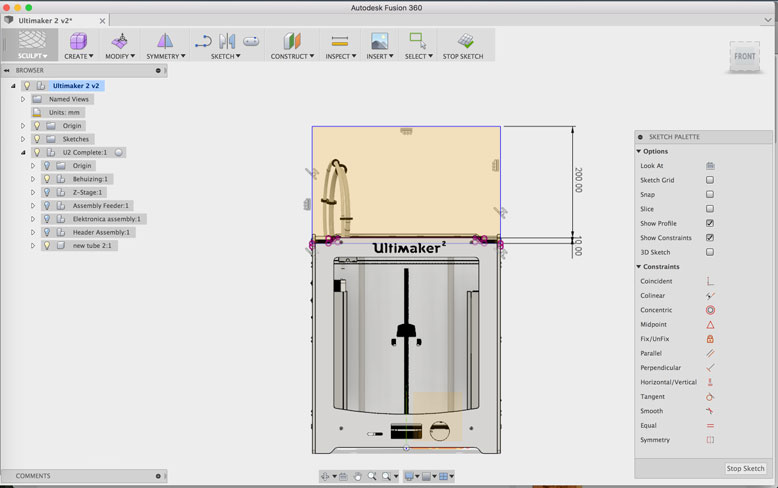Enable the Sketch Grid checkbox
The width and height of the screenshot is (778, 488).
coord(710,180)
